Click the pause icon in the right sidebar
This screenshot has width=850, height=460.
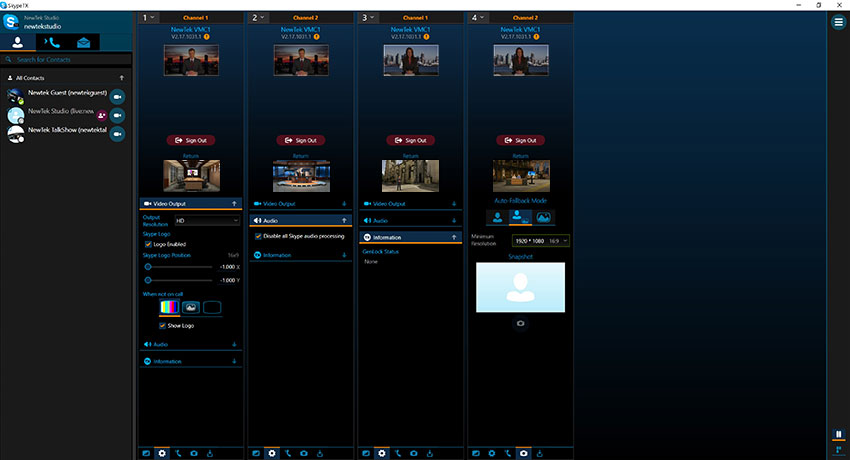(838, 434)
